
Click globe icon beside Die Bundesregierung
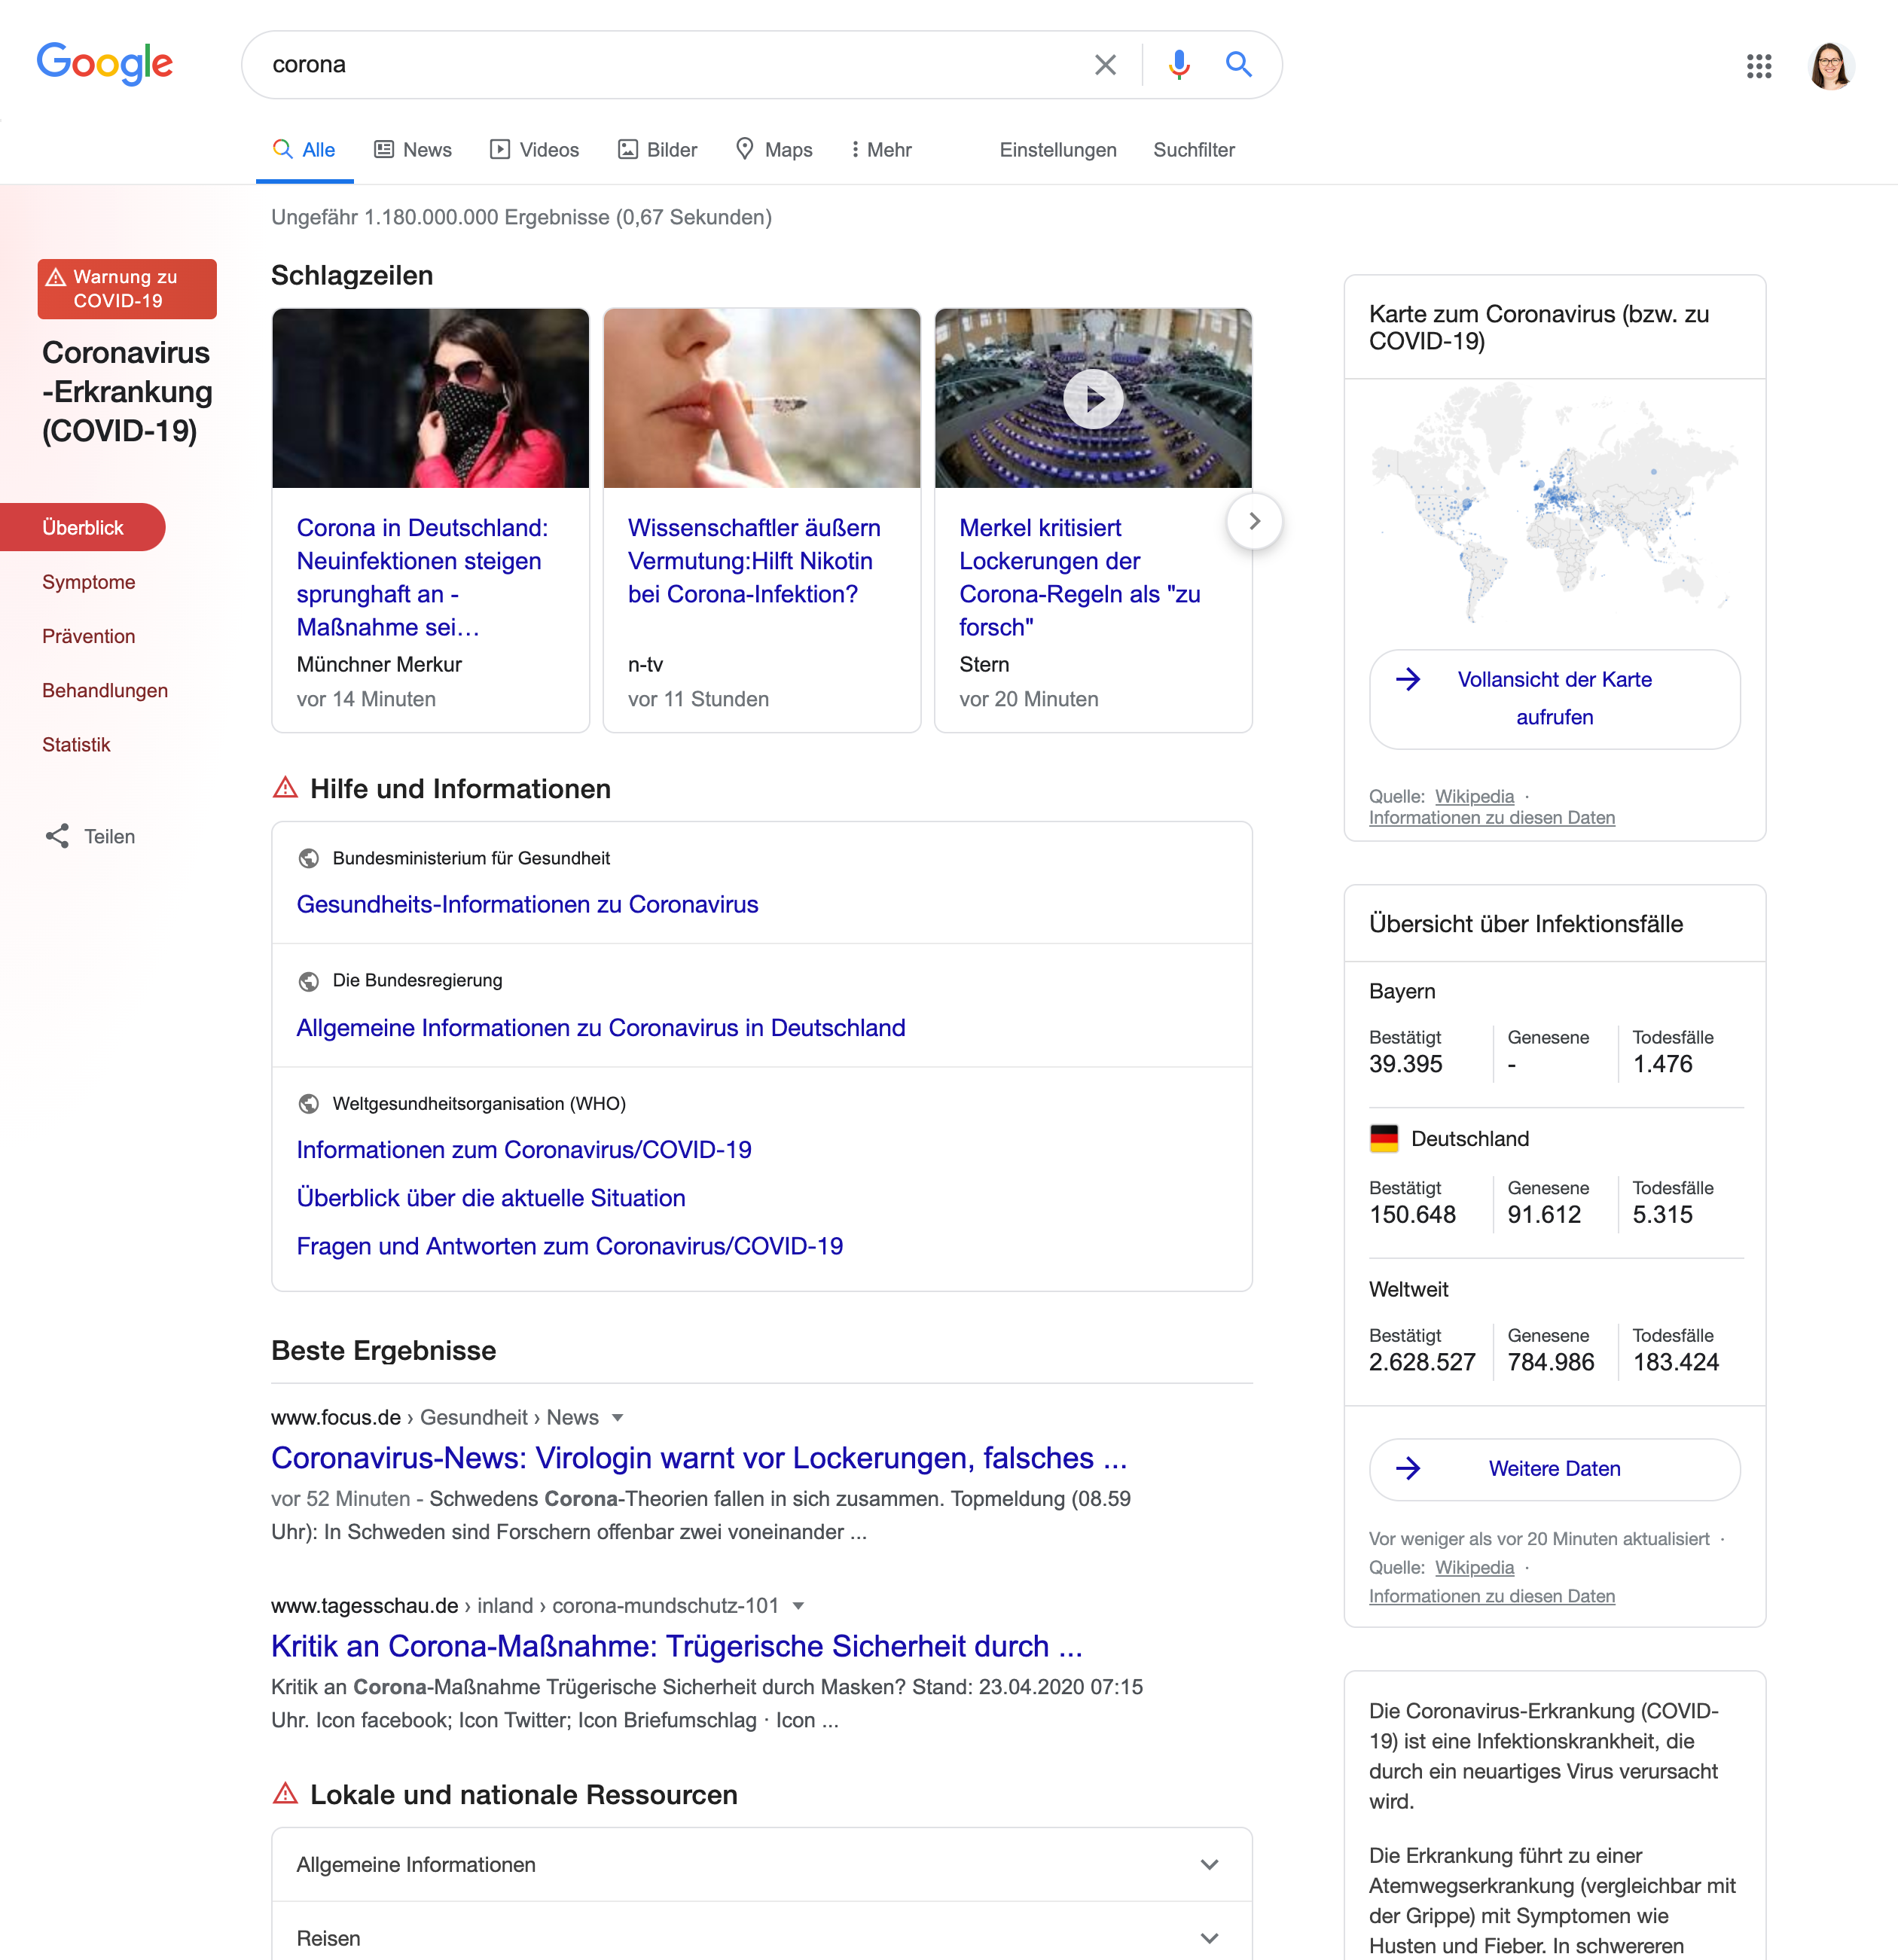coord(309,981)
